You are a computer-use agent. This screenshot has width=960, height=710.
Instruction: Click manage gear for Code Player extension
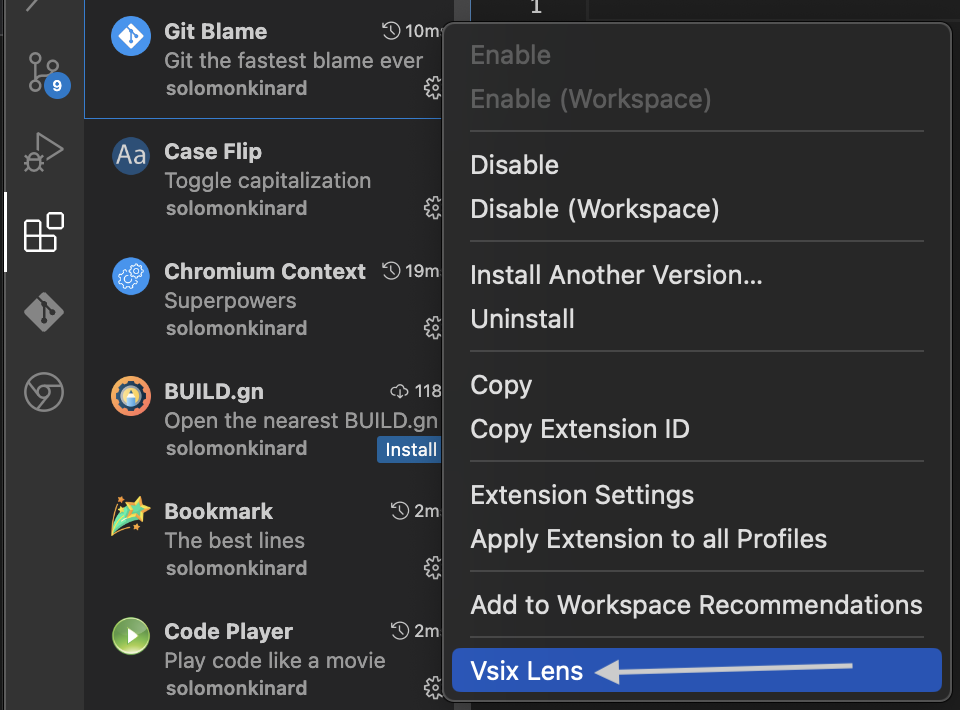tap(432, 688)
